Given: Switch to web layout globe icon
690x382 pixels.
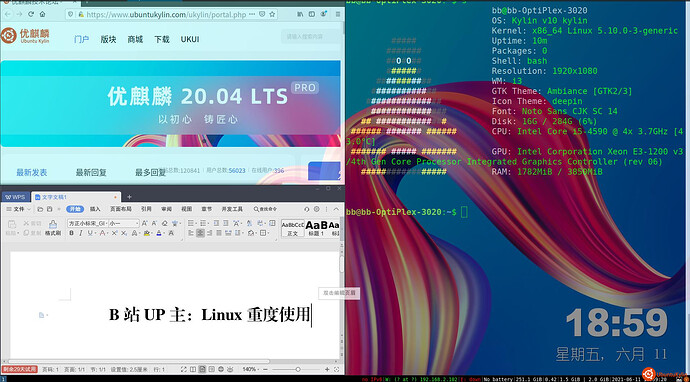Looking at the screenshot, I should 221,369.
